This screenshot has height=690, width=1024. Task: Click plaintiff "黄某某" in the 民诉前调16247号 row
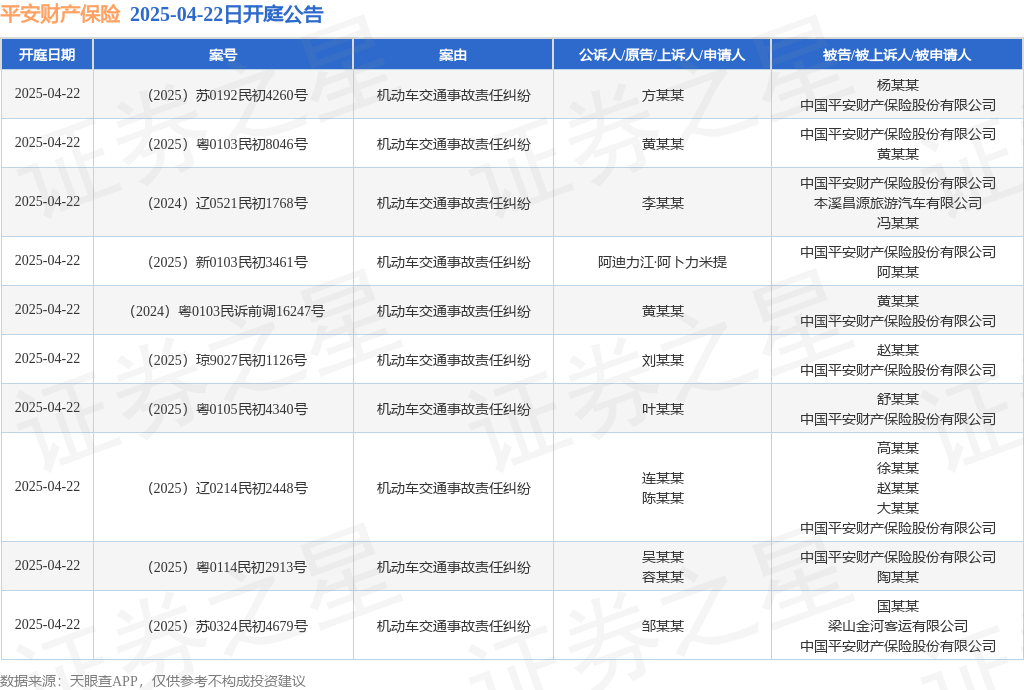coord(663,311)
